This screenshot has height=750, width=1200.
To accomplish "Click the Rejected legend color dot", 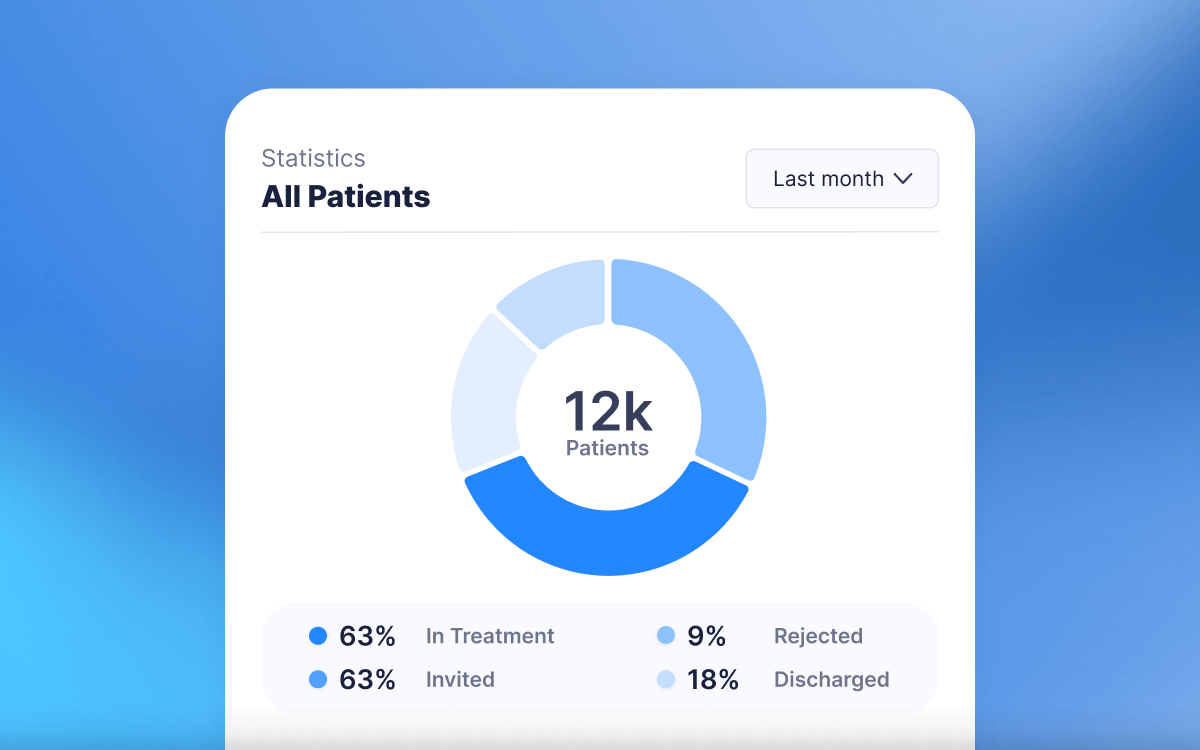I will click(666, 636).
